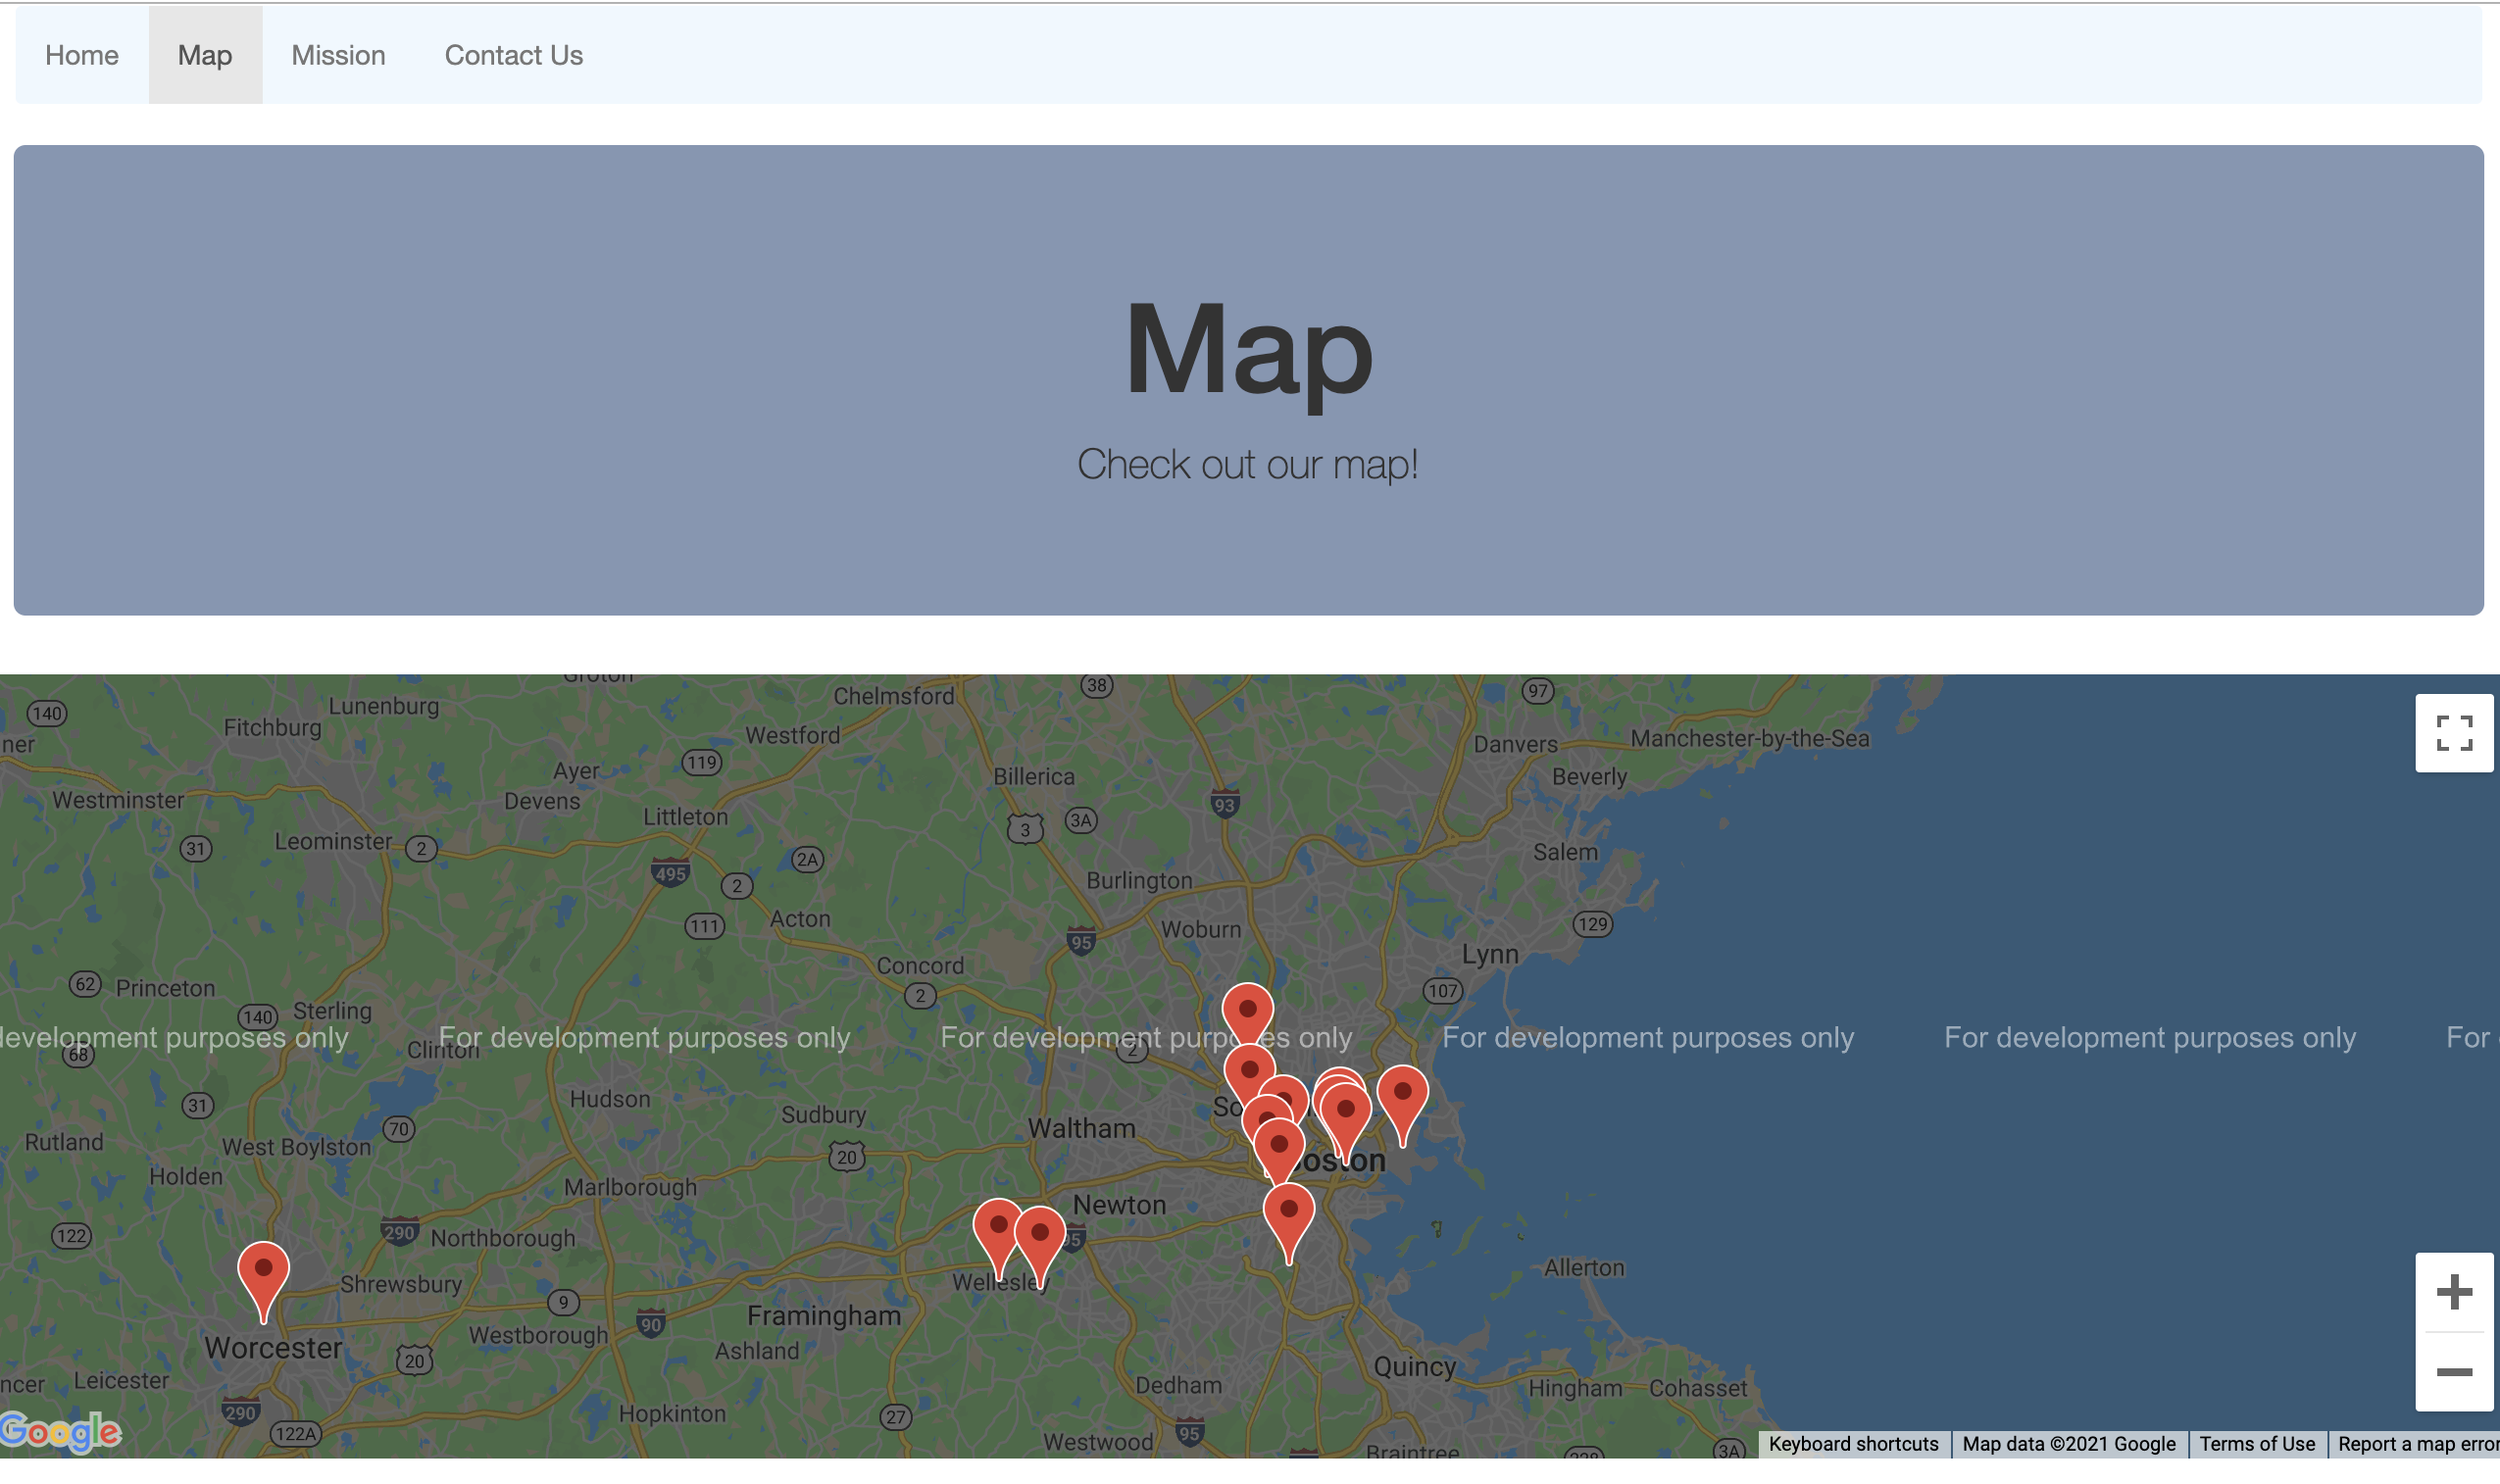Click the Terms of Use link
2500x1484 pixels.
(2256, 1444)
